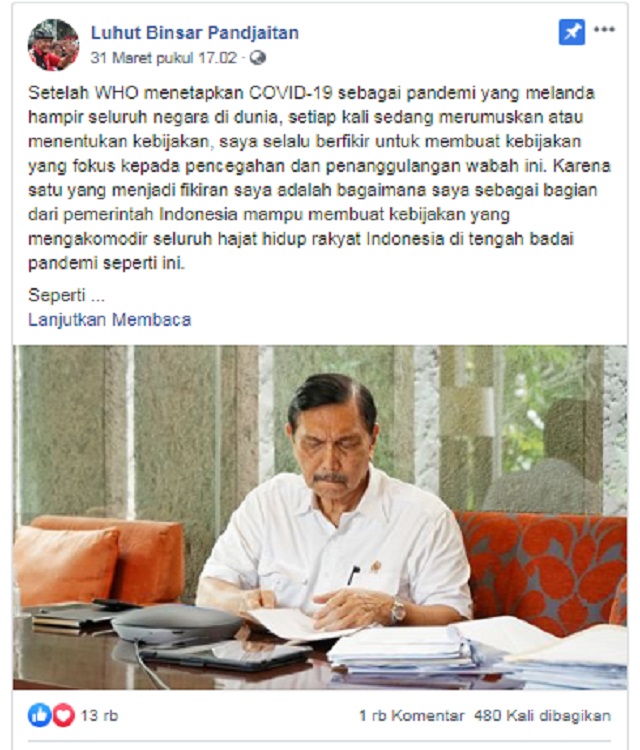
Task: Click the orange sofa area in photo
Action: point(543,567)
